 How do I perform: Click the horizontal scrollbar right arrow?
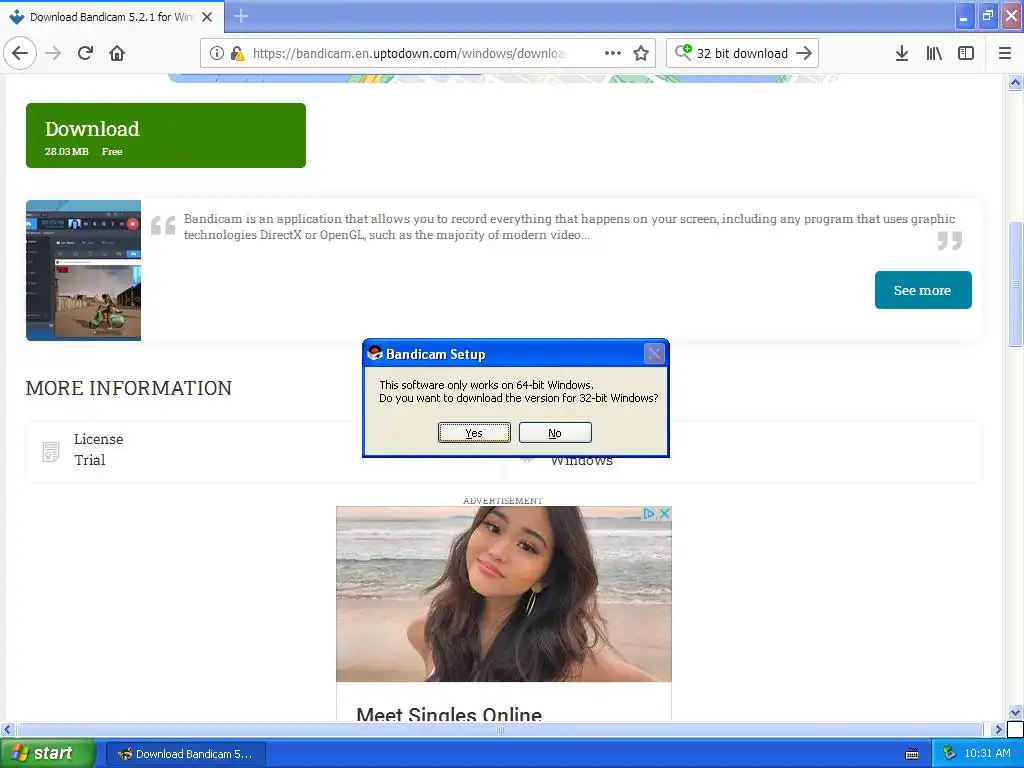(x=997, y=729)
